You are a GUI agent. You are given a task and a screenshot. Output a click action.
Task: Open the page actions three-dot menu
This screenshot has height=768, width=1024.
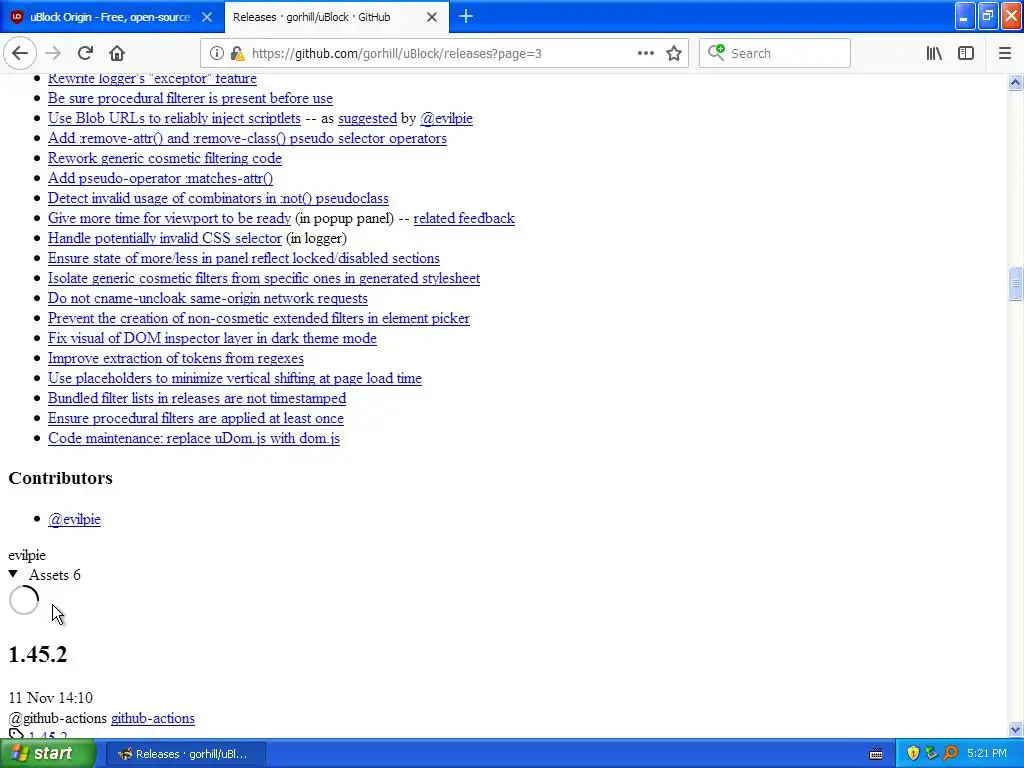click(x=645, y=54)
